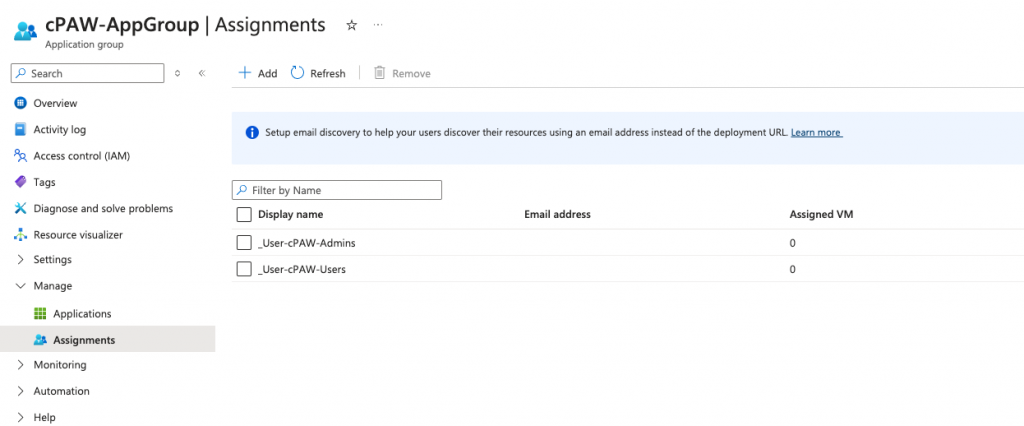This screenshot has width=1024, height=426.
Task: Click the magnifier icon in Filter by Name
Action: pos(242,190)
